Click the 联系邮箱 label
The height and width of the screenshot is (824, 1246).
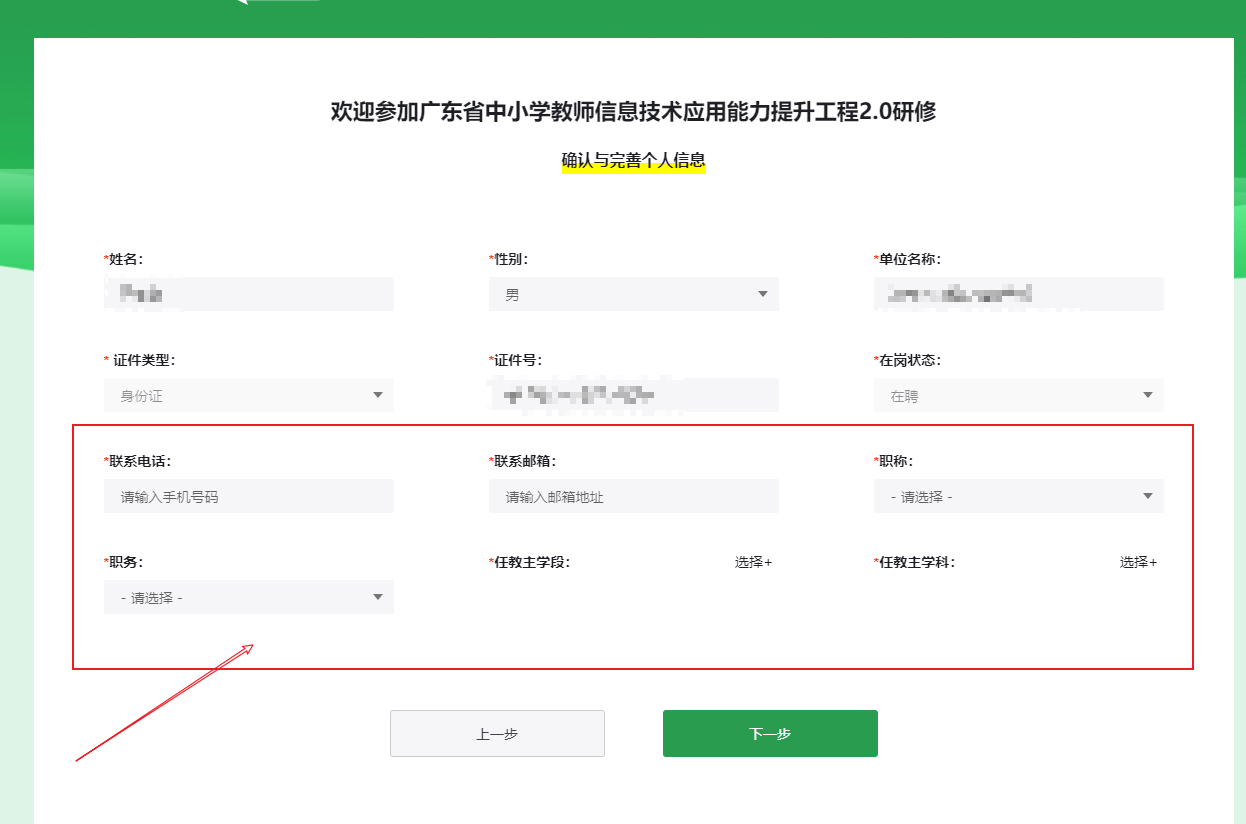pos(523,461)
